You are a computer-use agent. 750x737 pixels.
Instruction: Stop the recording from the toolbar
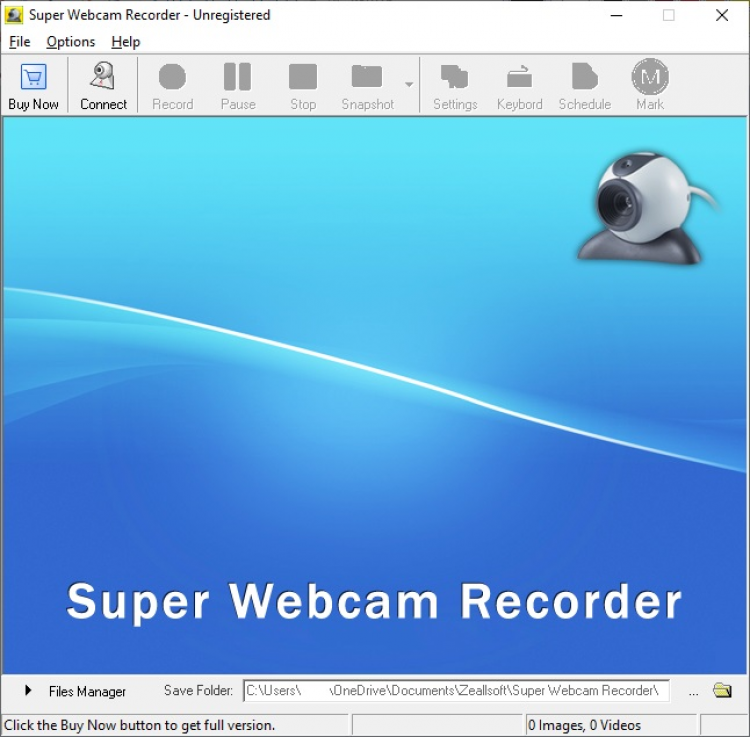(x=303, y=78)
